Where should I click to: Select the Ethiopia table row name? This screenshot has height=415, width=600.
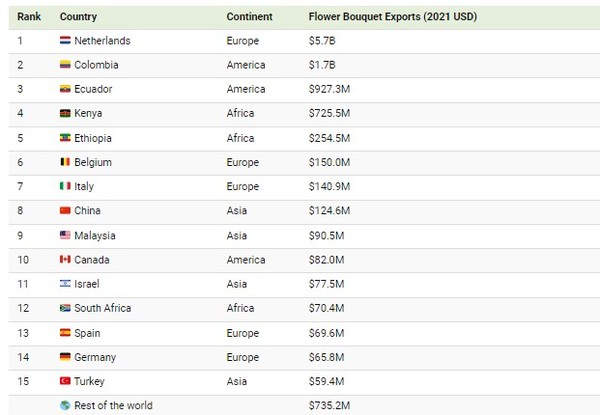point(93,138)
